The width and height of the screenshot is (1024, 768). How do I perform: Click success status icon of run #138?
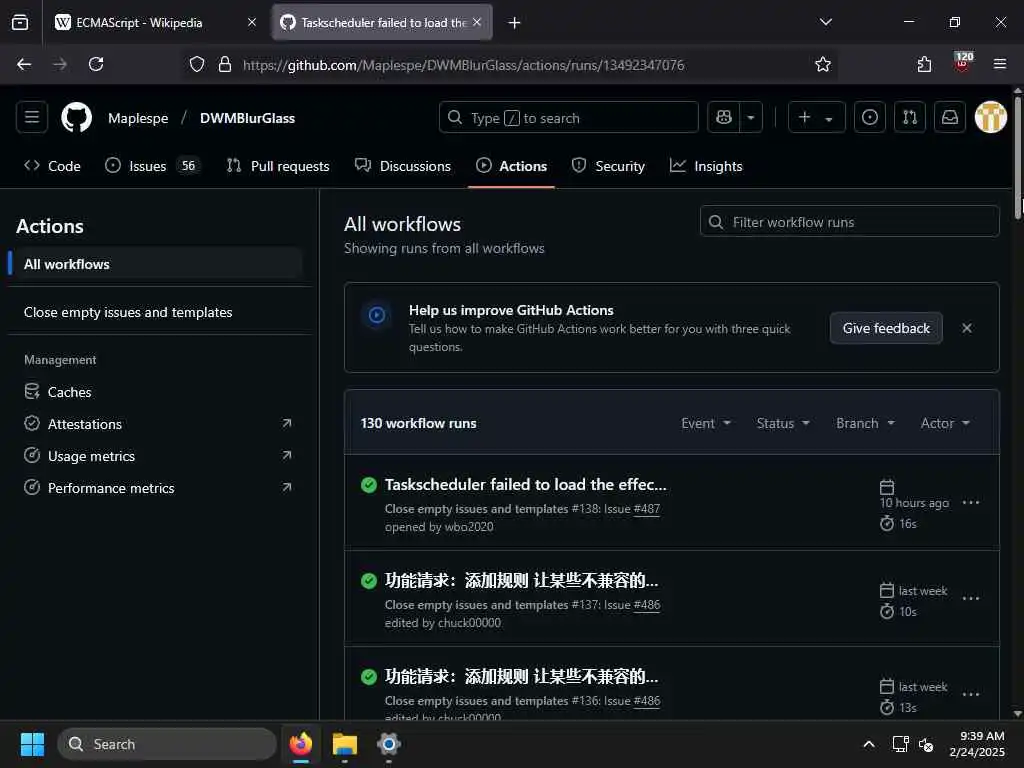click(369, 485)
